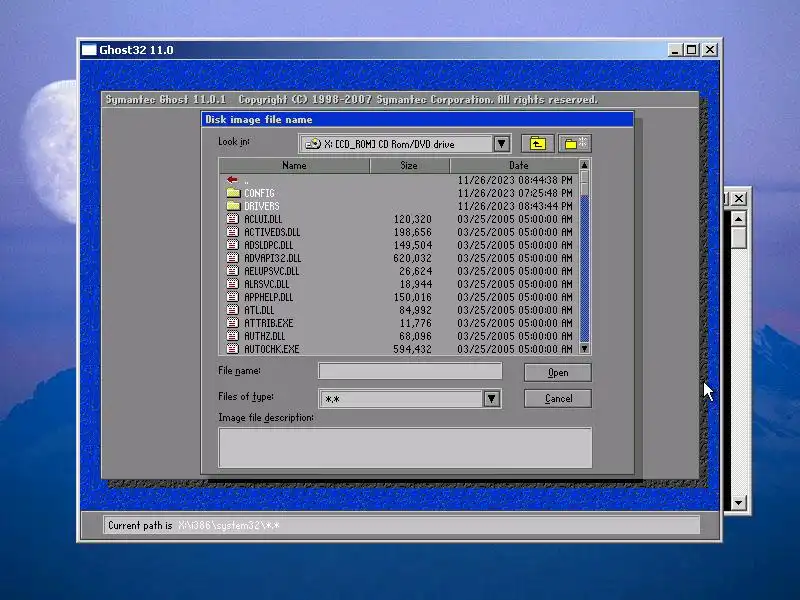Screen dimensions: 800x600
Task: Click the AUTOCHK.EXE file icon
Action: 233,349
